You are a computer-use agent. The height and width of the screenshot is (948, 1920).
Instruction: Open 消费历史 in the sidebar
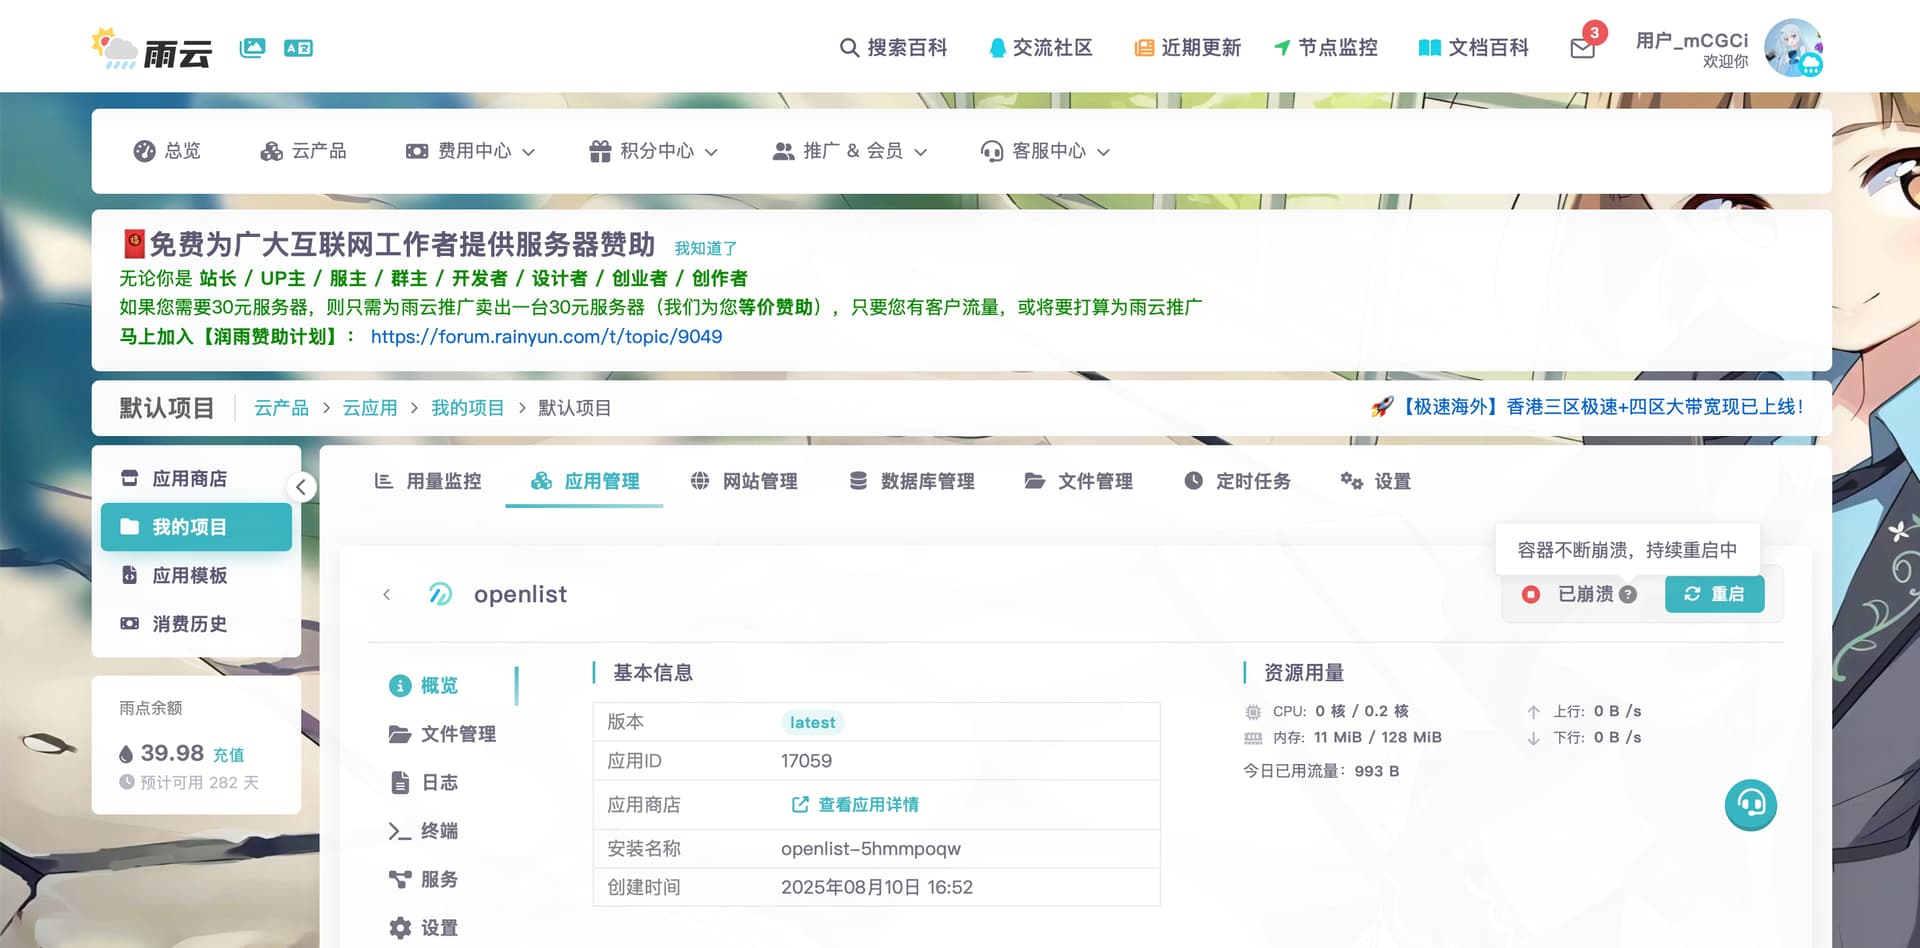[x=196, y=624]
